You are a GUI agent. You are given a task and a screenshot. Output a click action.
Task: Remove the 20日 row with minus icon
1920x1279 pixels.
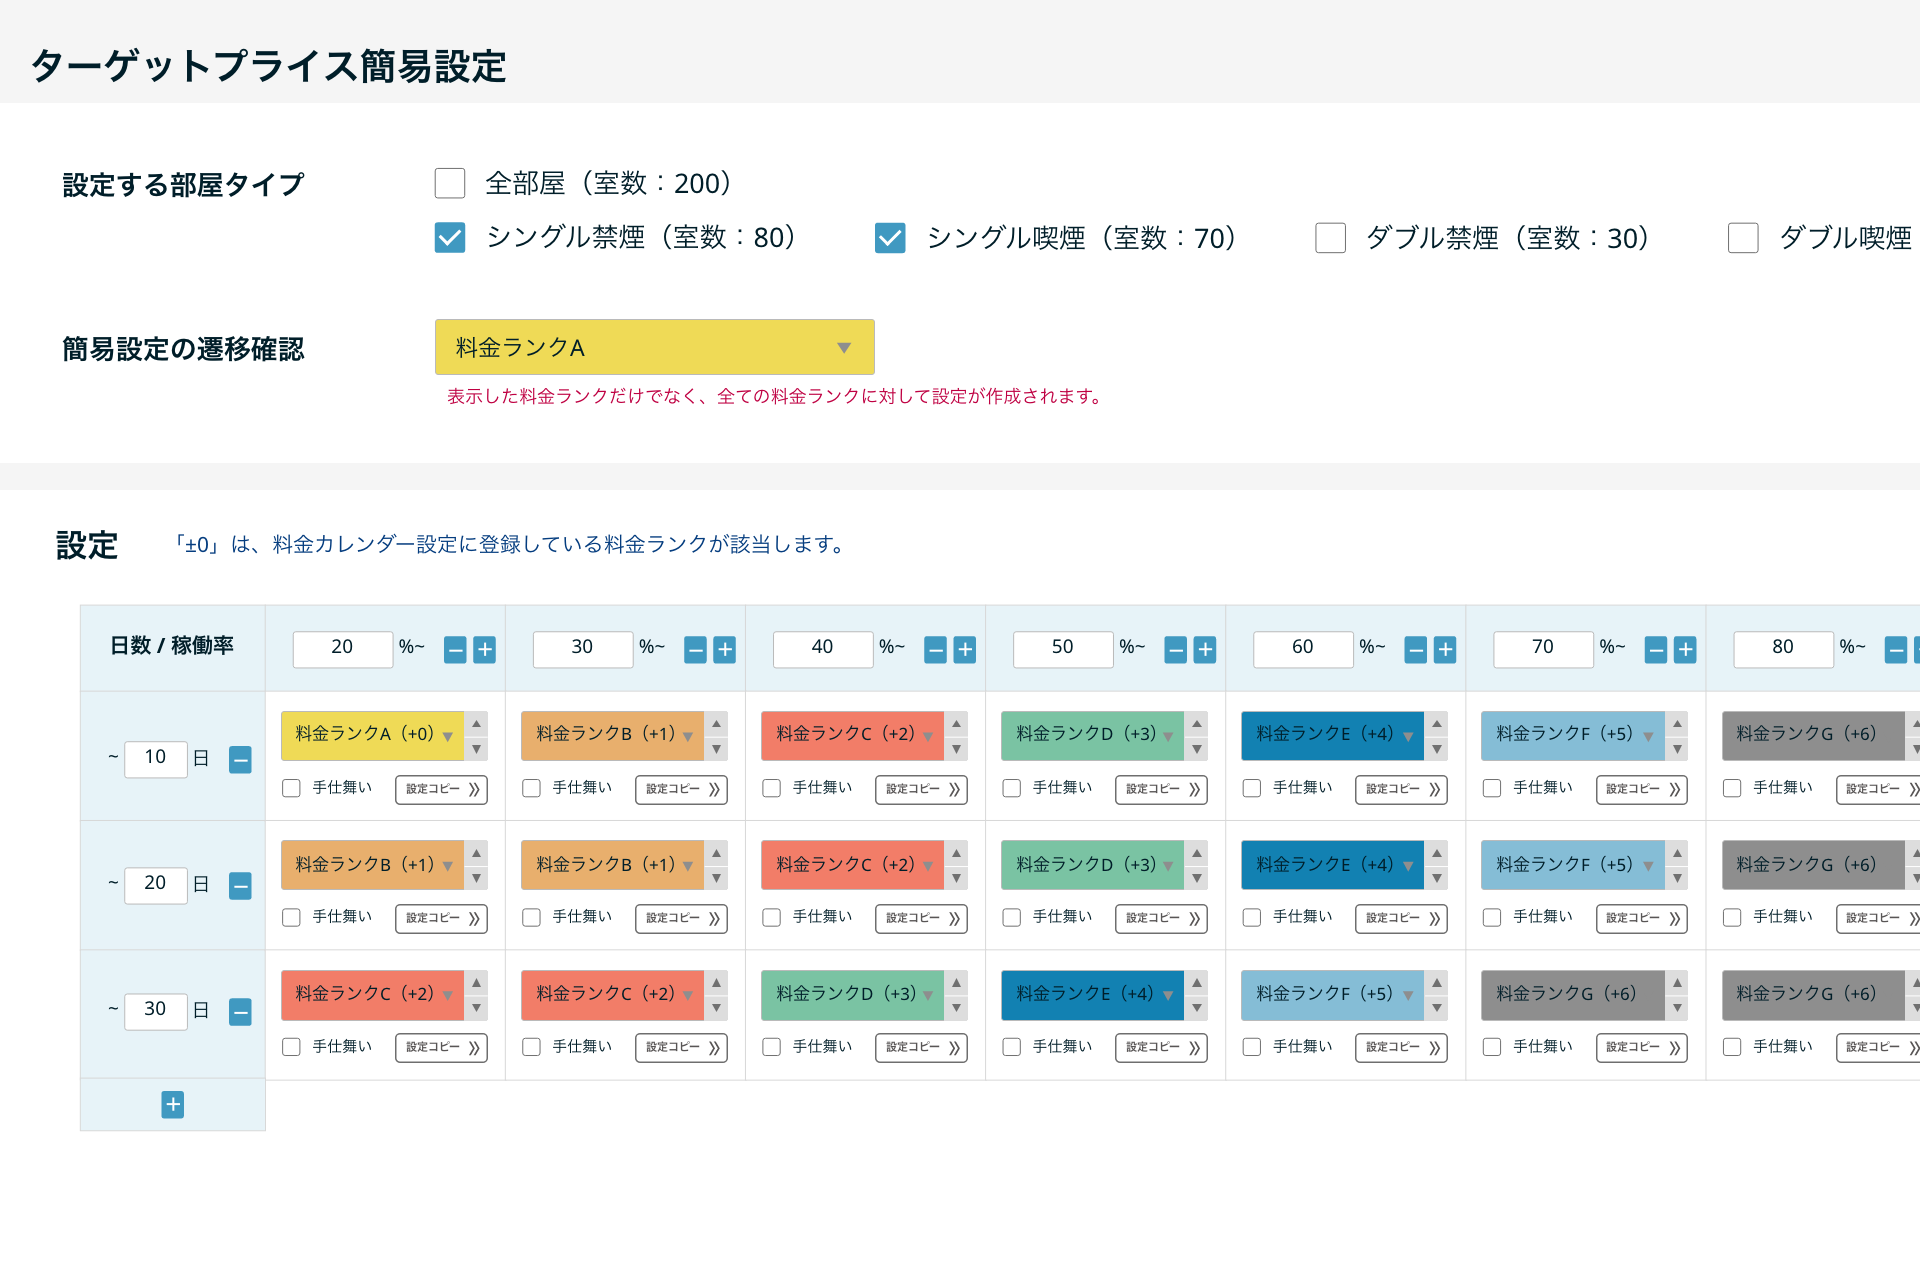pos(240,886)
